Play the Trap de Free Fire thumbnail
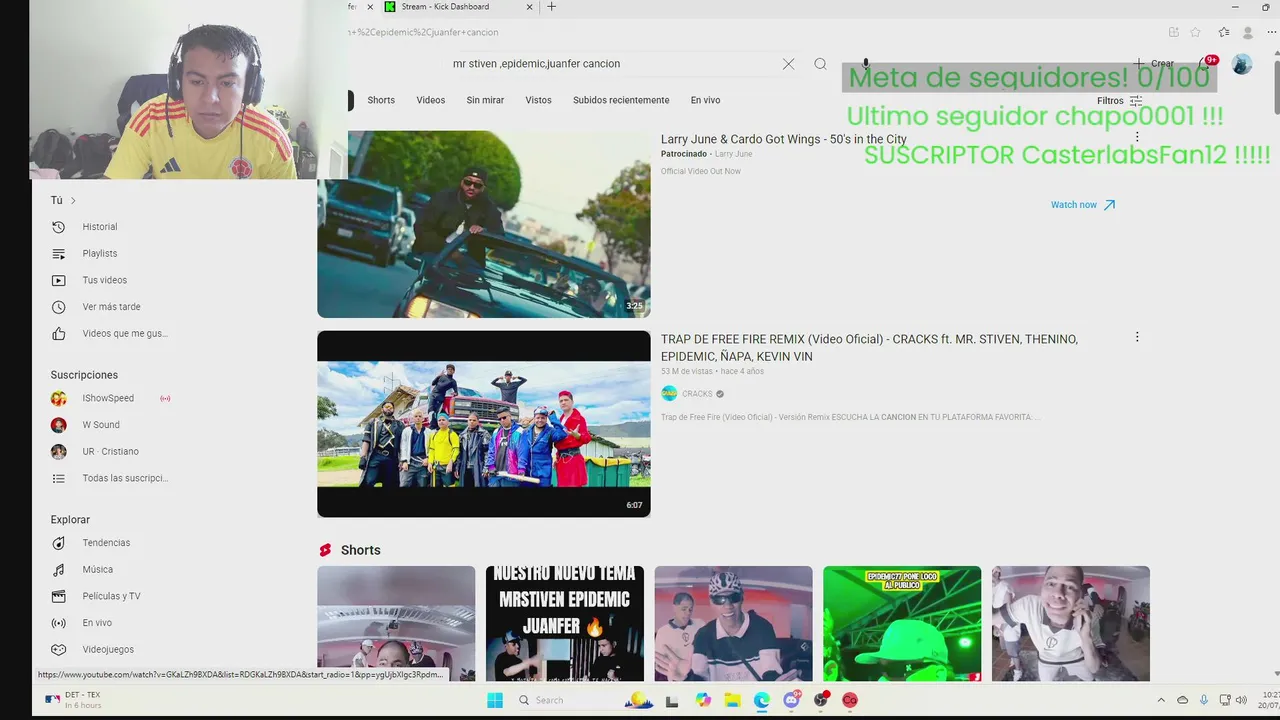The width and height of the screenshot is (1280, 720). [484, 424]
